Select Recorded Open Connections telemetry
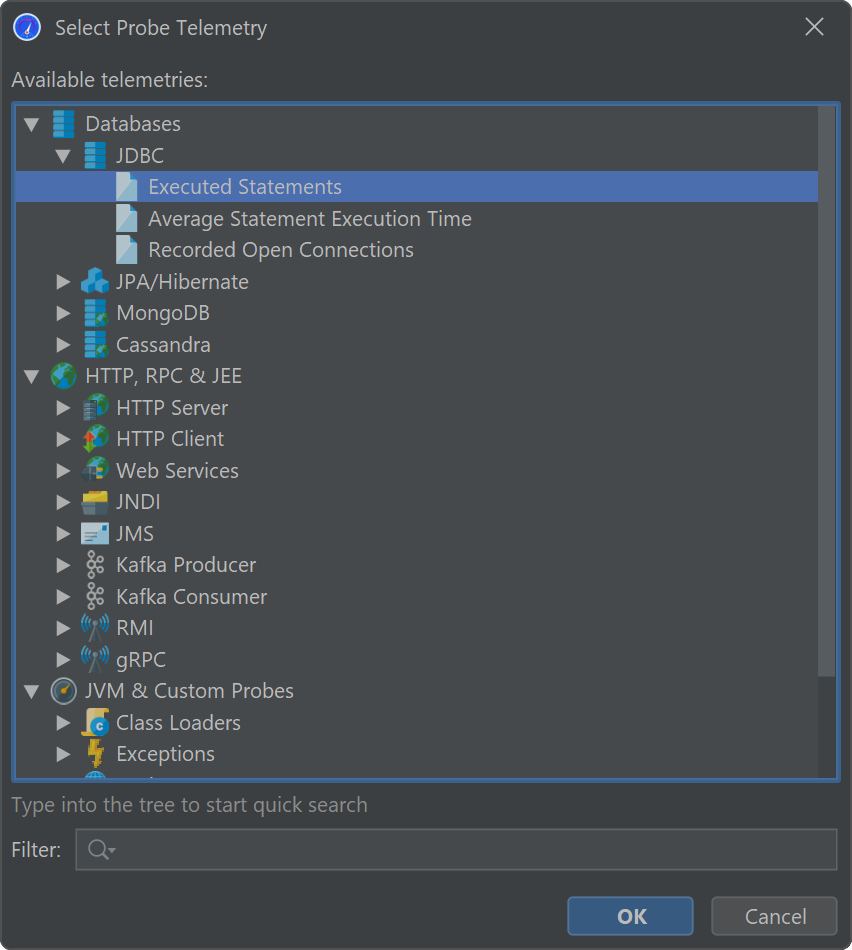Viewport: 852px width, 950px height. point(280,250)
